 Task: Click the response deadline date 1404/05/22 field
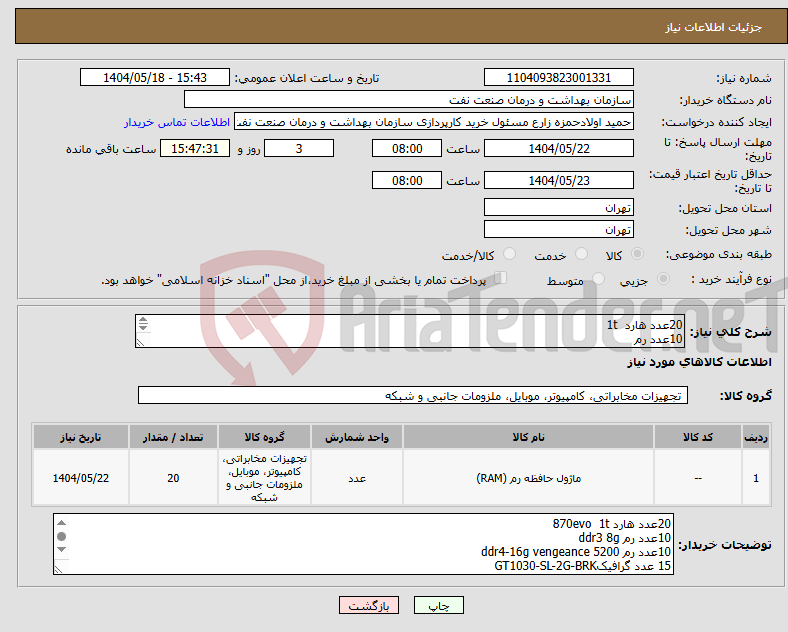click(x=558, y=149)
